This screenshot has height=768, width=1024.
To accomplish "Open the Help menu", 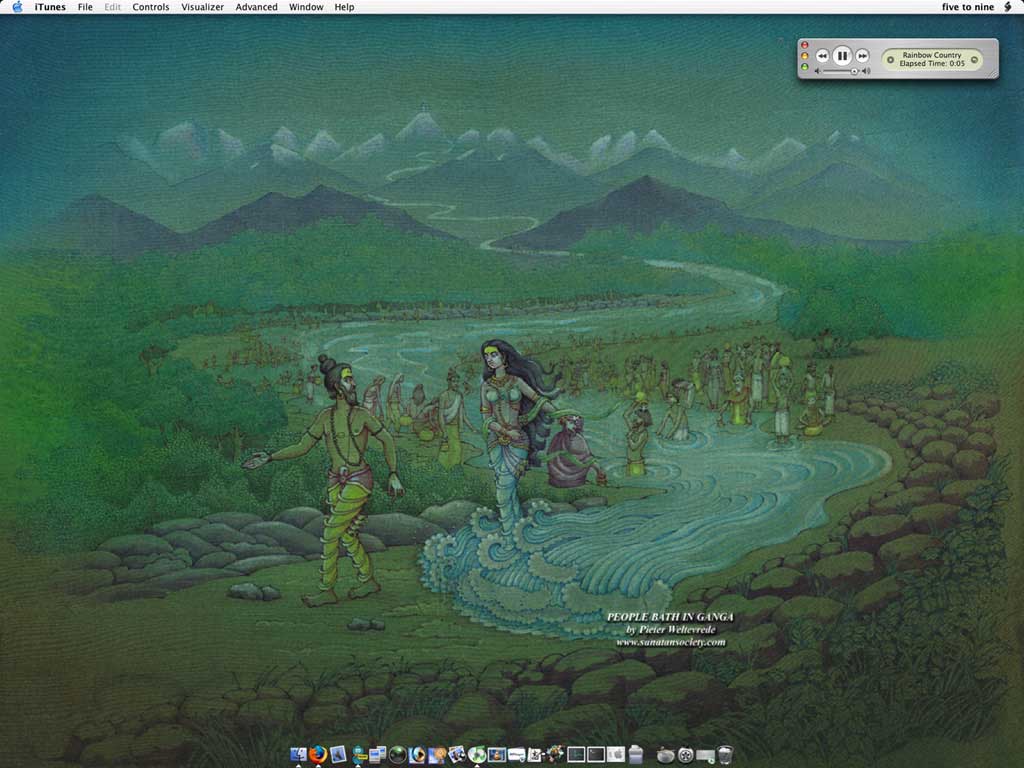I will point(344,7).
